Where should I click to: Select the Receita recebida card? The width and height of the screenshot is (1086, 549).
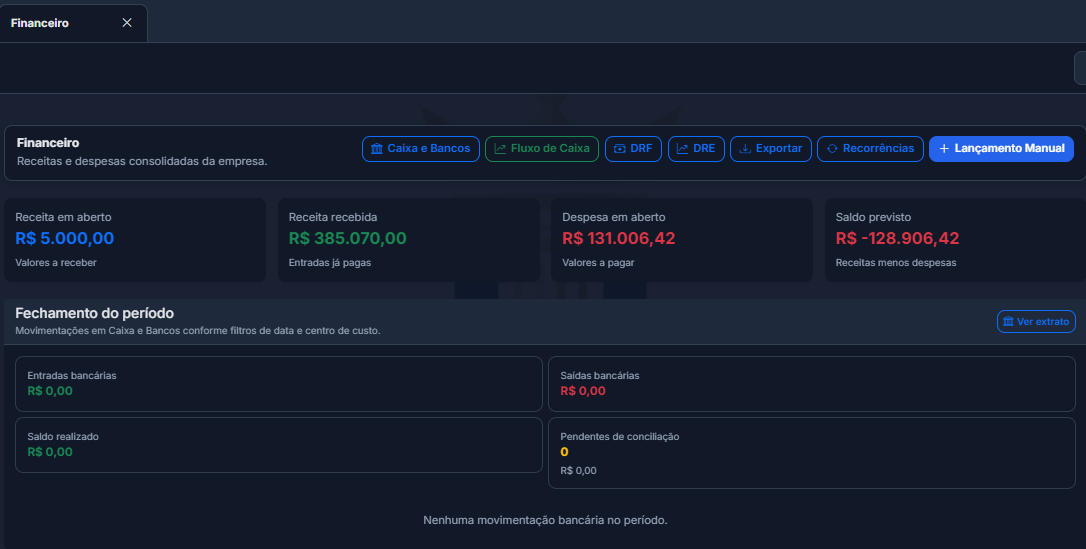[x=409, y=240]
